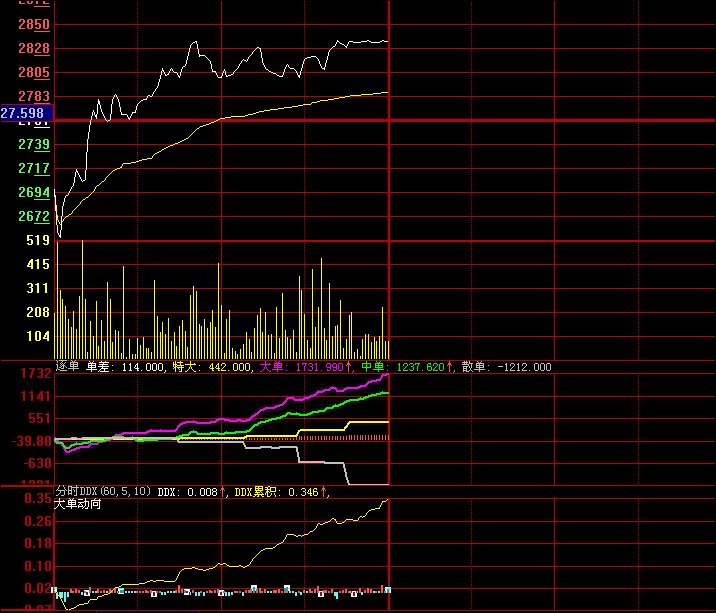Image resolution: width=716 pixels, height=613 pixels.
Task: Open the 分时DDX(60,5,10) indicator title
Action: click(x=104, y=491)
